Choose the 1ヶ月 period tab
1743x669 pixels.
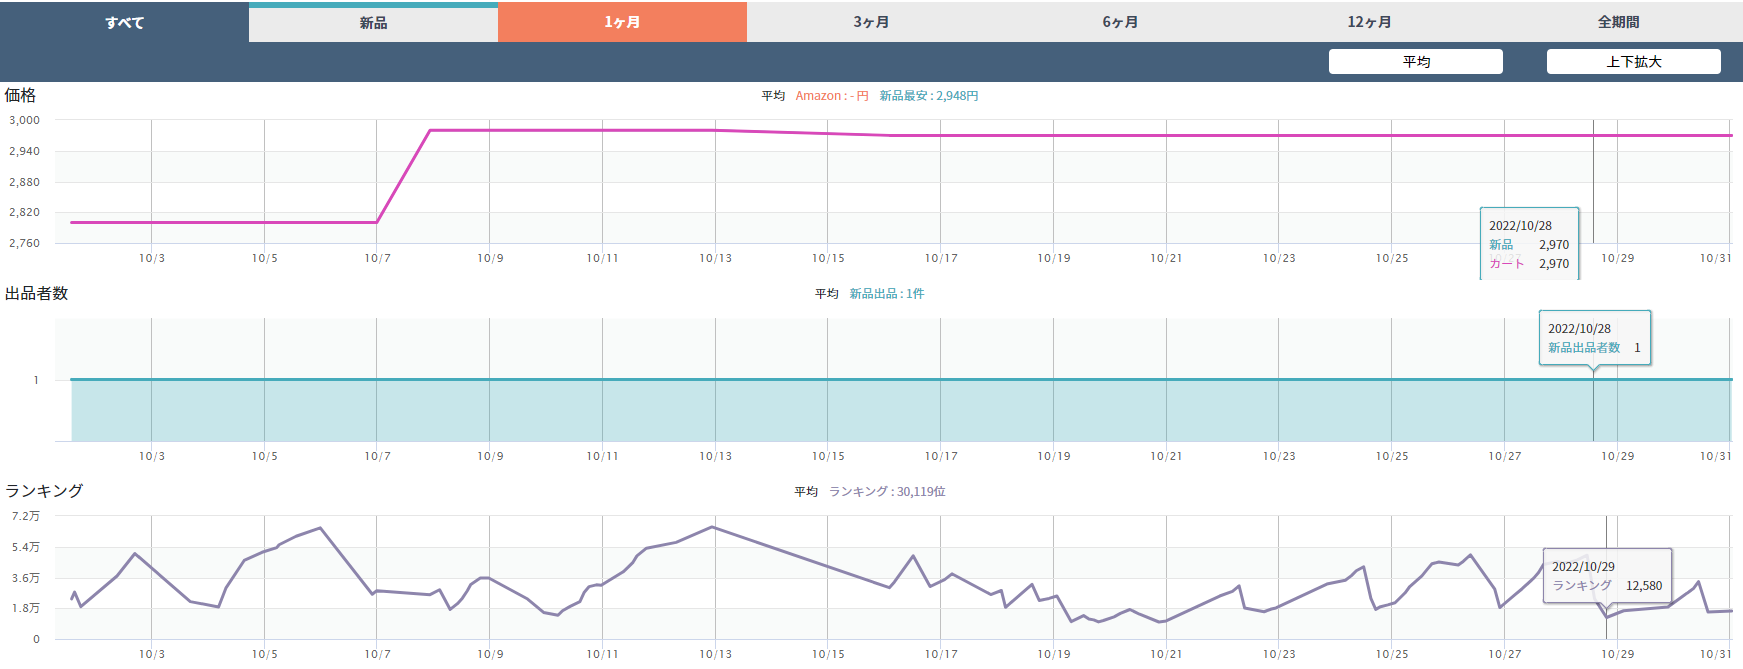622,22
